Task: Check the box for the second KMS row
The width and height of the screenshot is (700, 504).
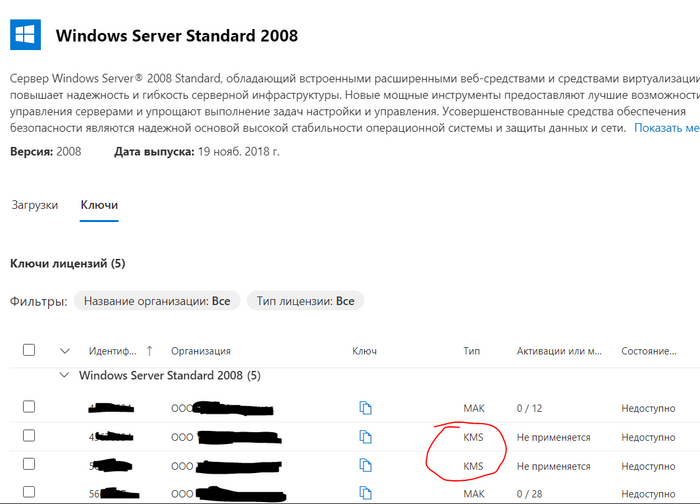Action: pyautogui.click(x=29, y=464)
